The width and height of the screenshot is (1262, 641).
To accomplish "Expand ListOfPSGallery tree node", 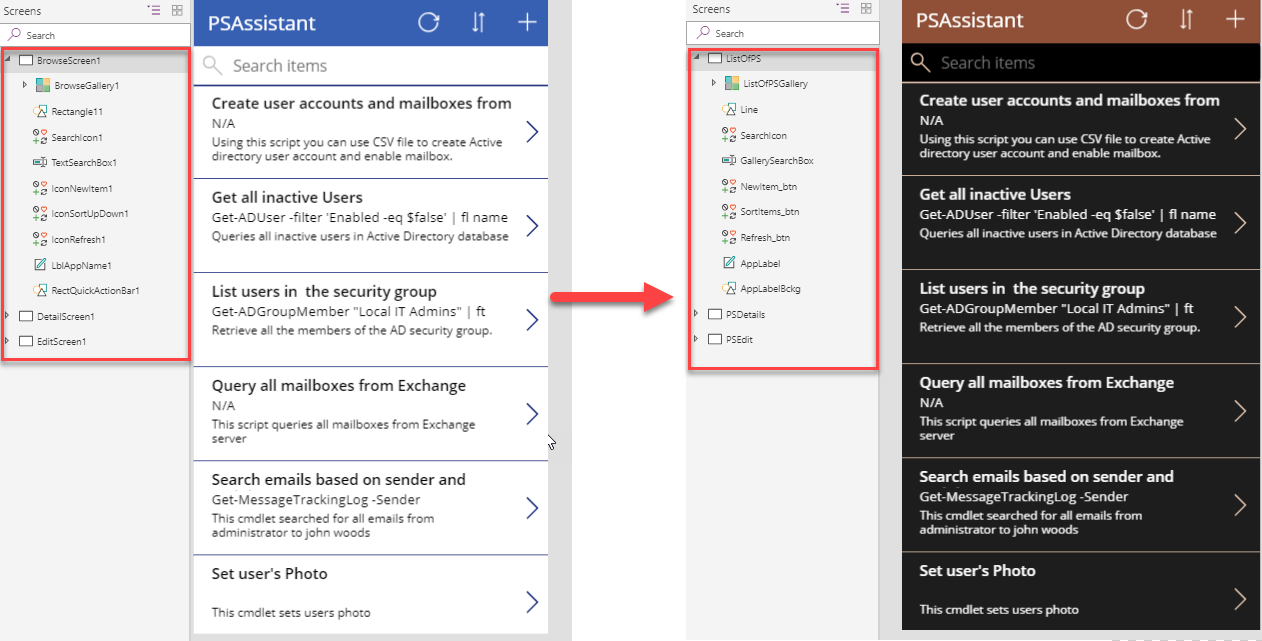I will coord(714,83).
